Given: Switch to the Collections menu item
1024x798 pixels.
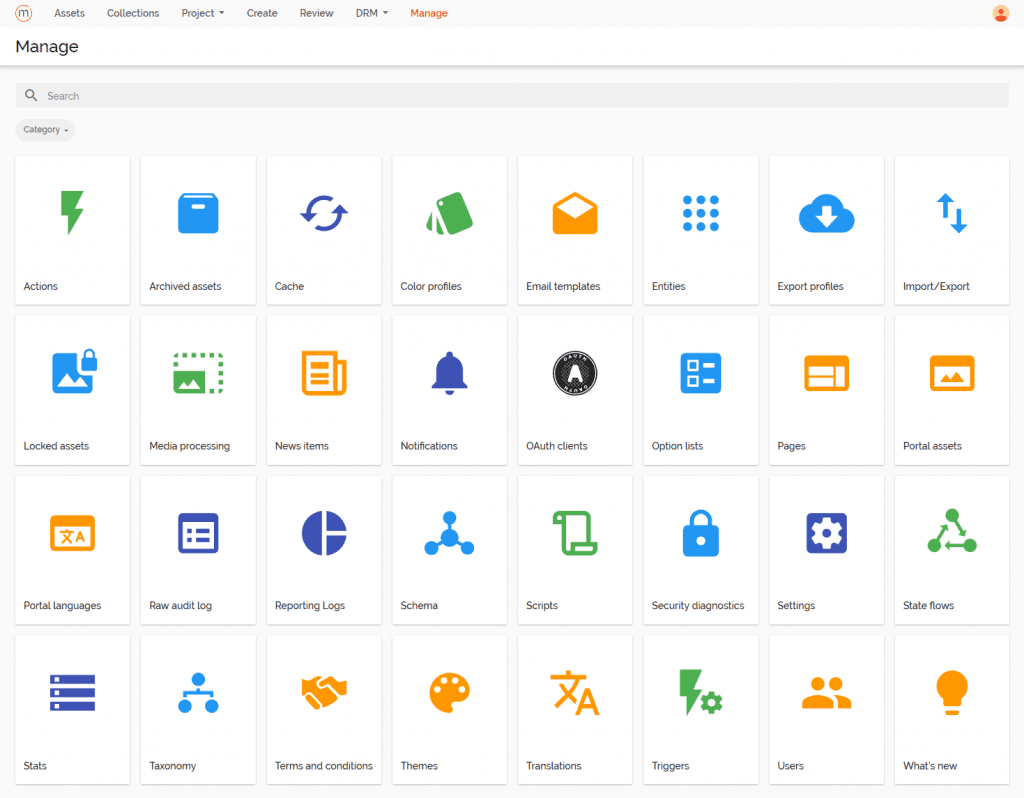Looking at the screenshot, I should pos(133,13).
